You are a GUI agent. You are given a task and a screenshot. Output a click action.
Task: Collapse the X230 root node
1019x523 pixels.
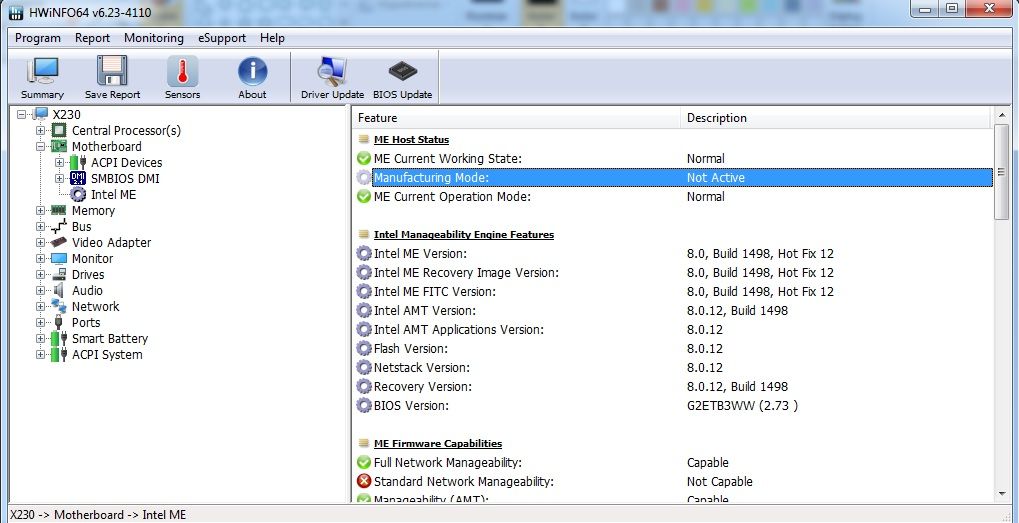pos(22,114)
